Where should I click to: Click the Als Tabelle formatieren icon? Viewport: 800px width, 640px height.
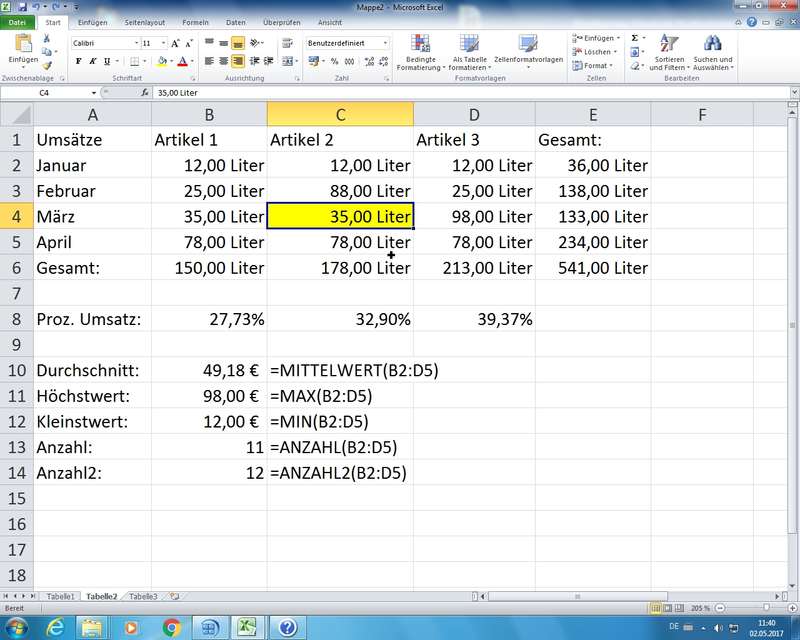click(x=469, y=51)
